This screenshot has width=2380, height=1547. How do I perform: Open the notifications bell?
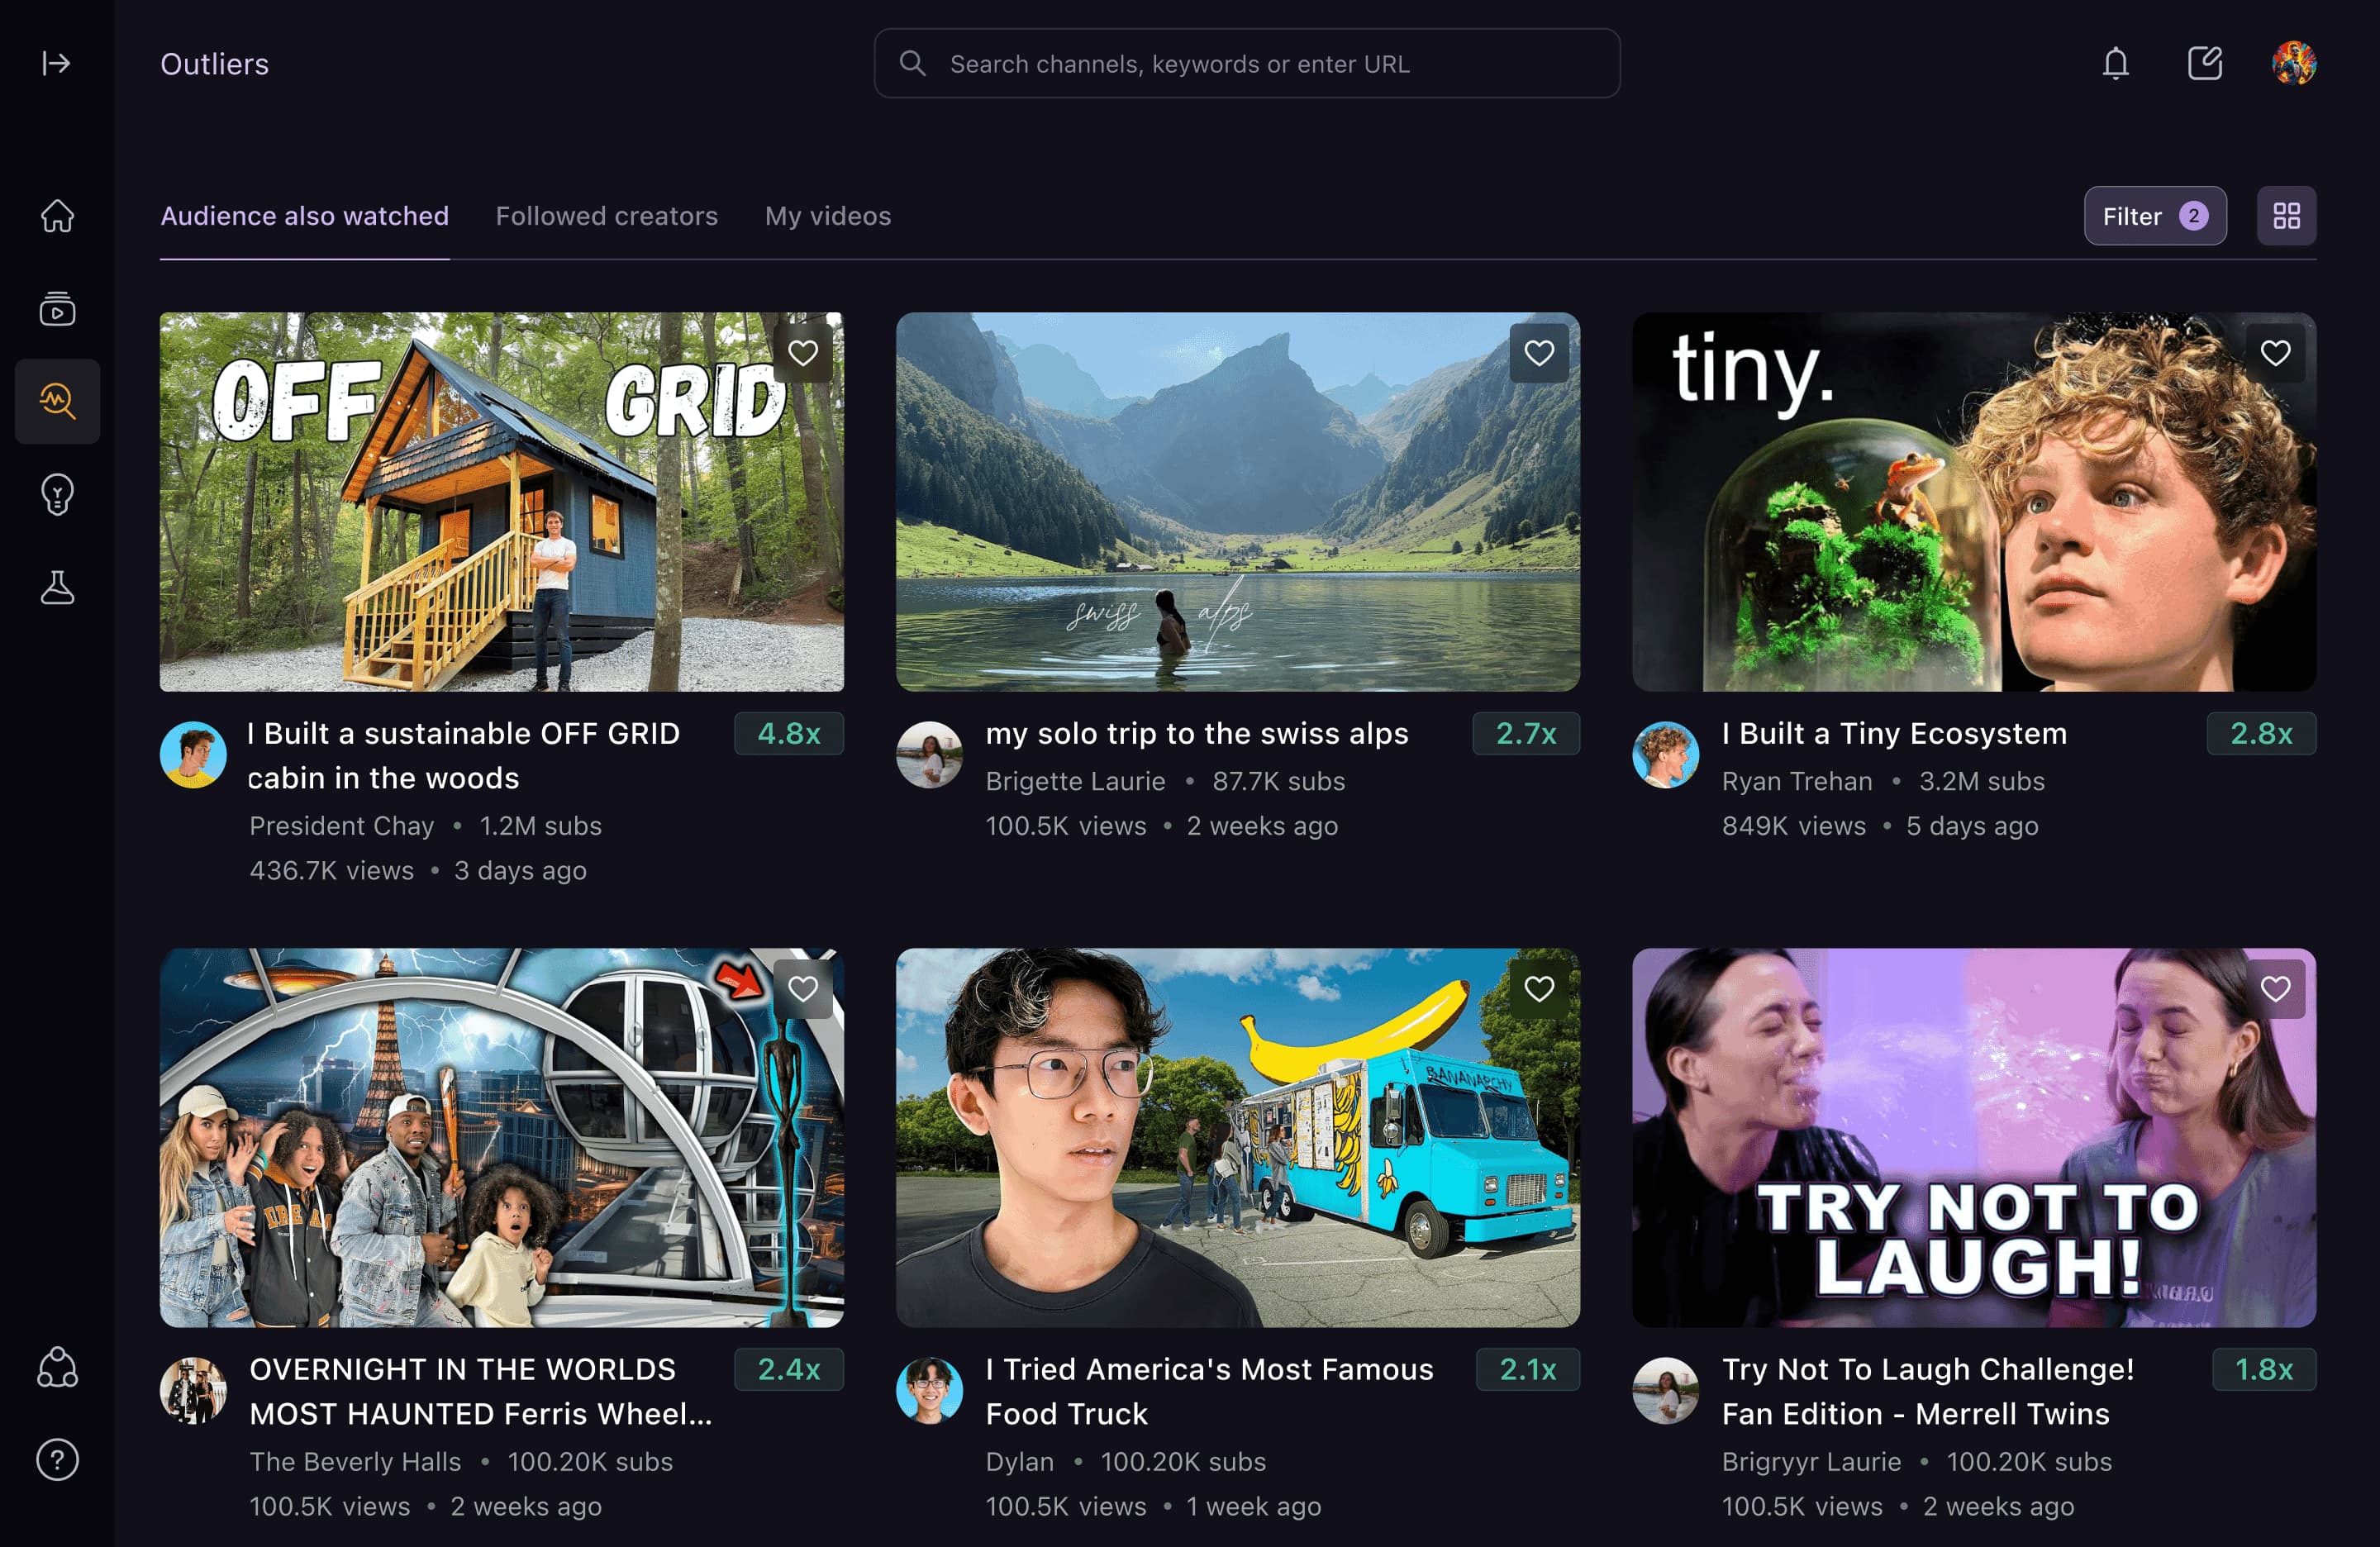[2115, 64]
